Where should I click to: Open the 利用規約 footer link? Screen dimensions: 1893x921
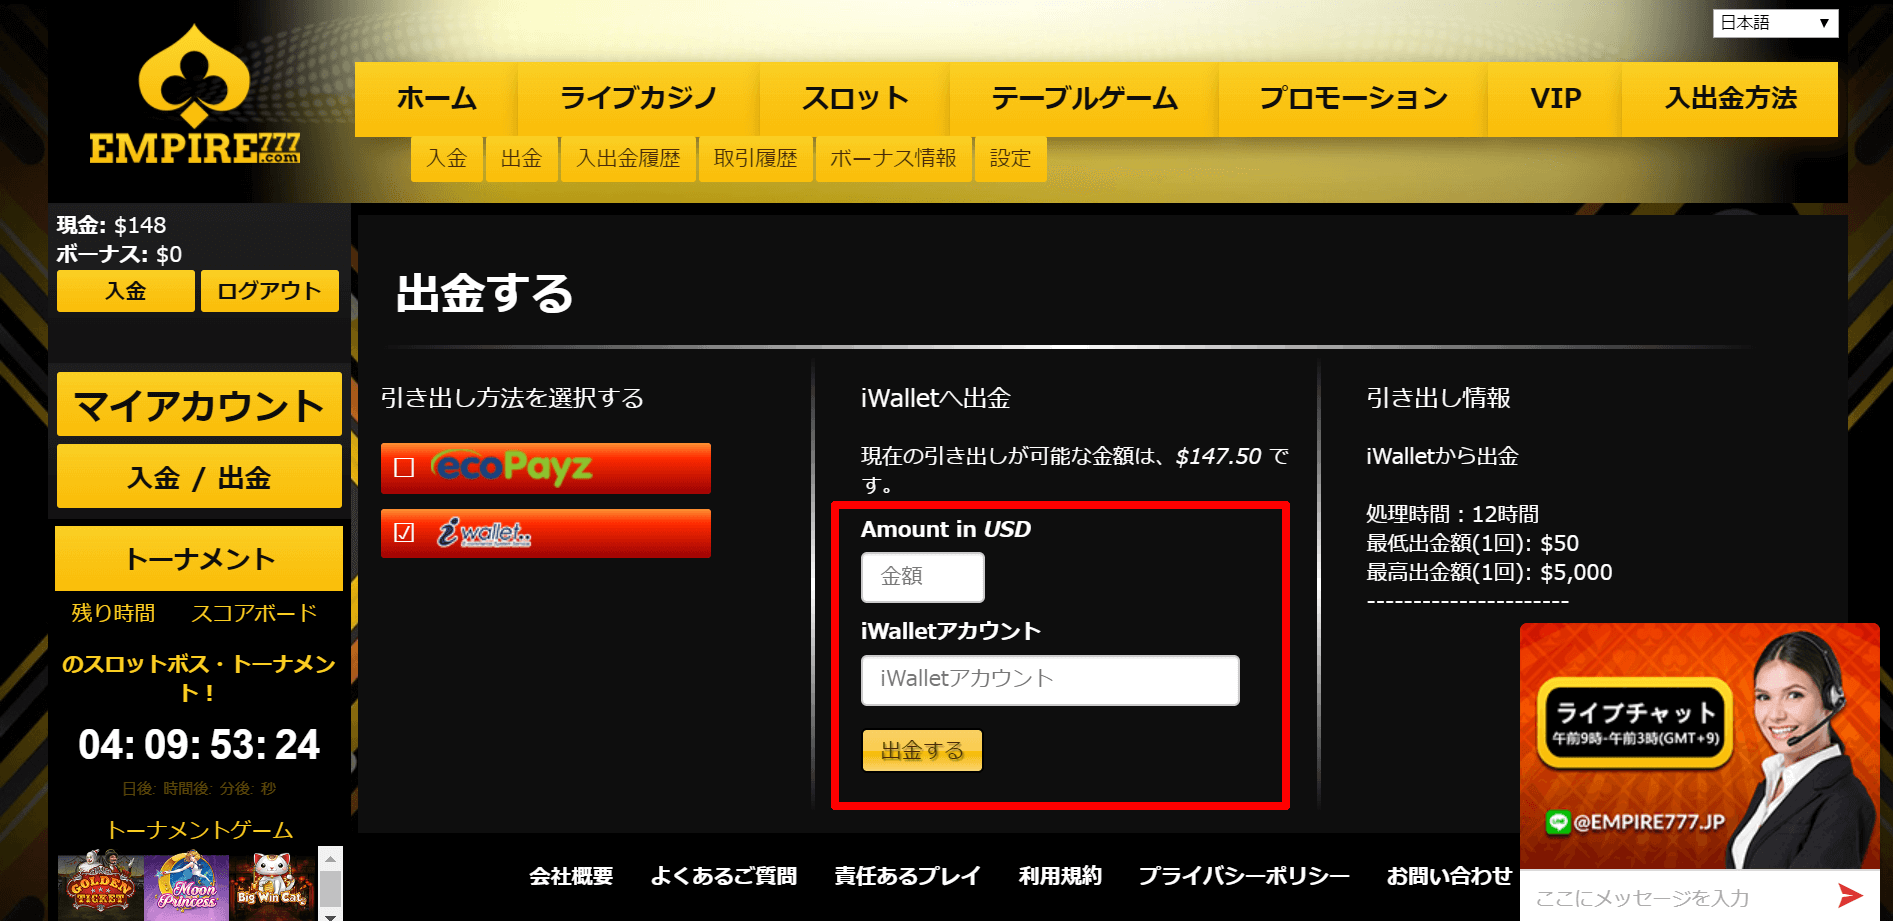(1060, 876)
